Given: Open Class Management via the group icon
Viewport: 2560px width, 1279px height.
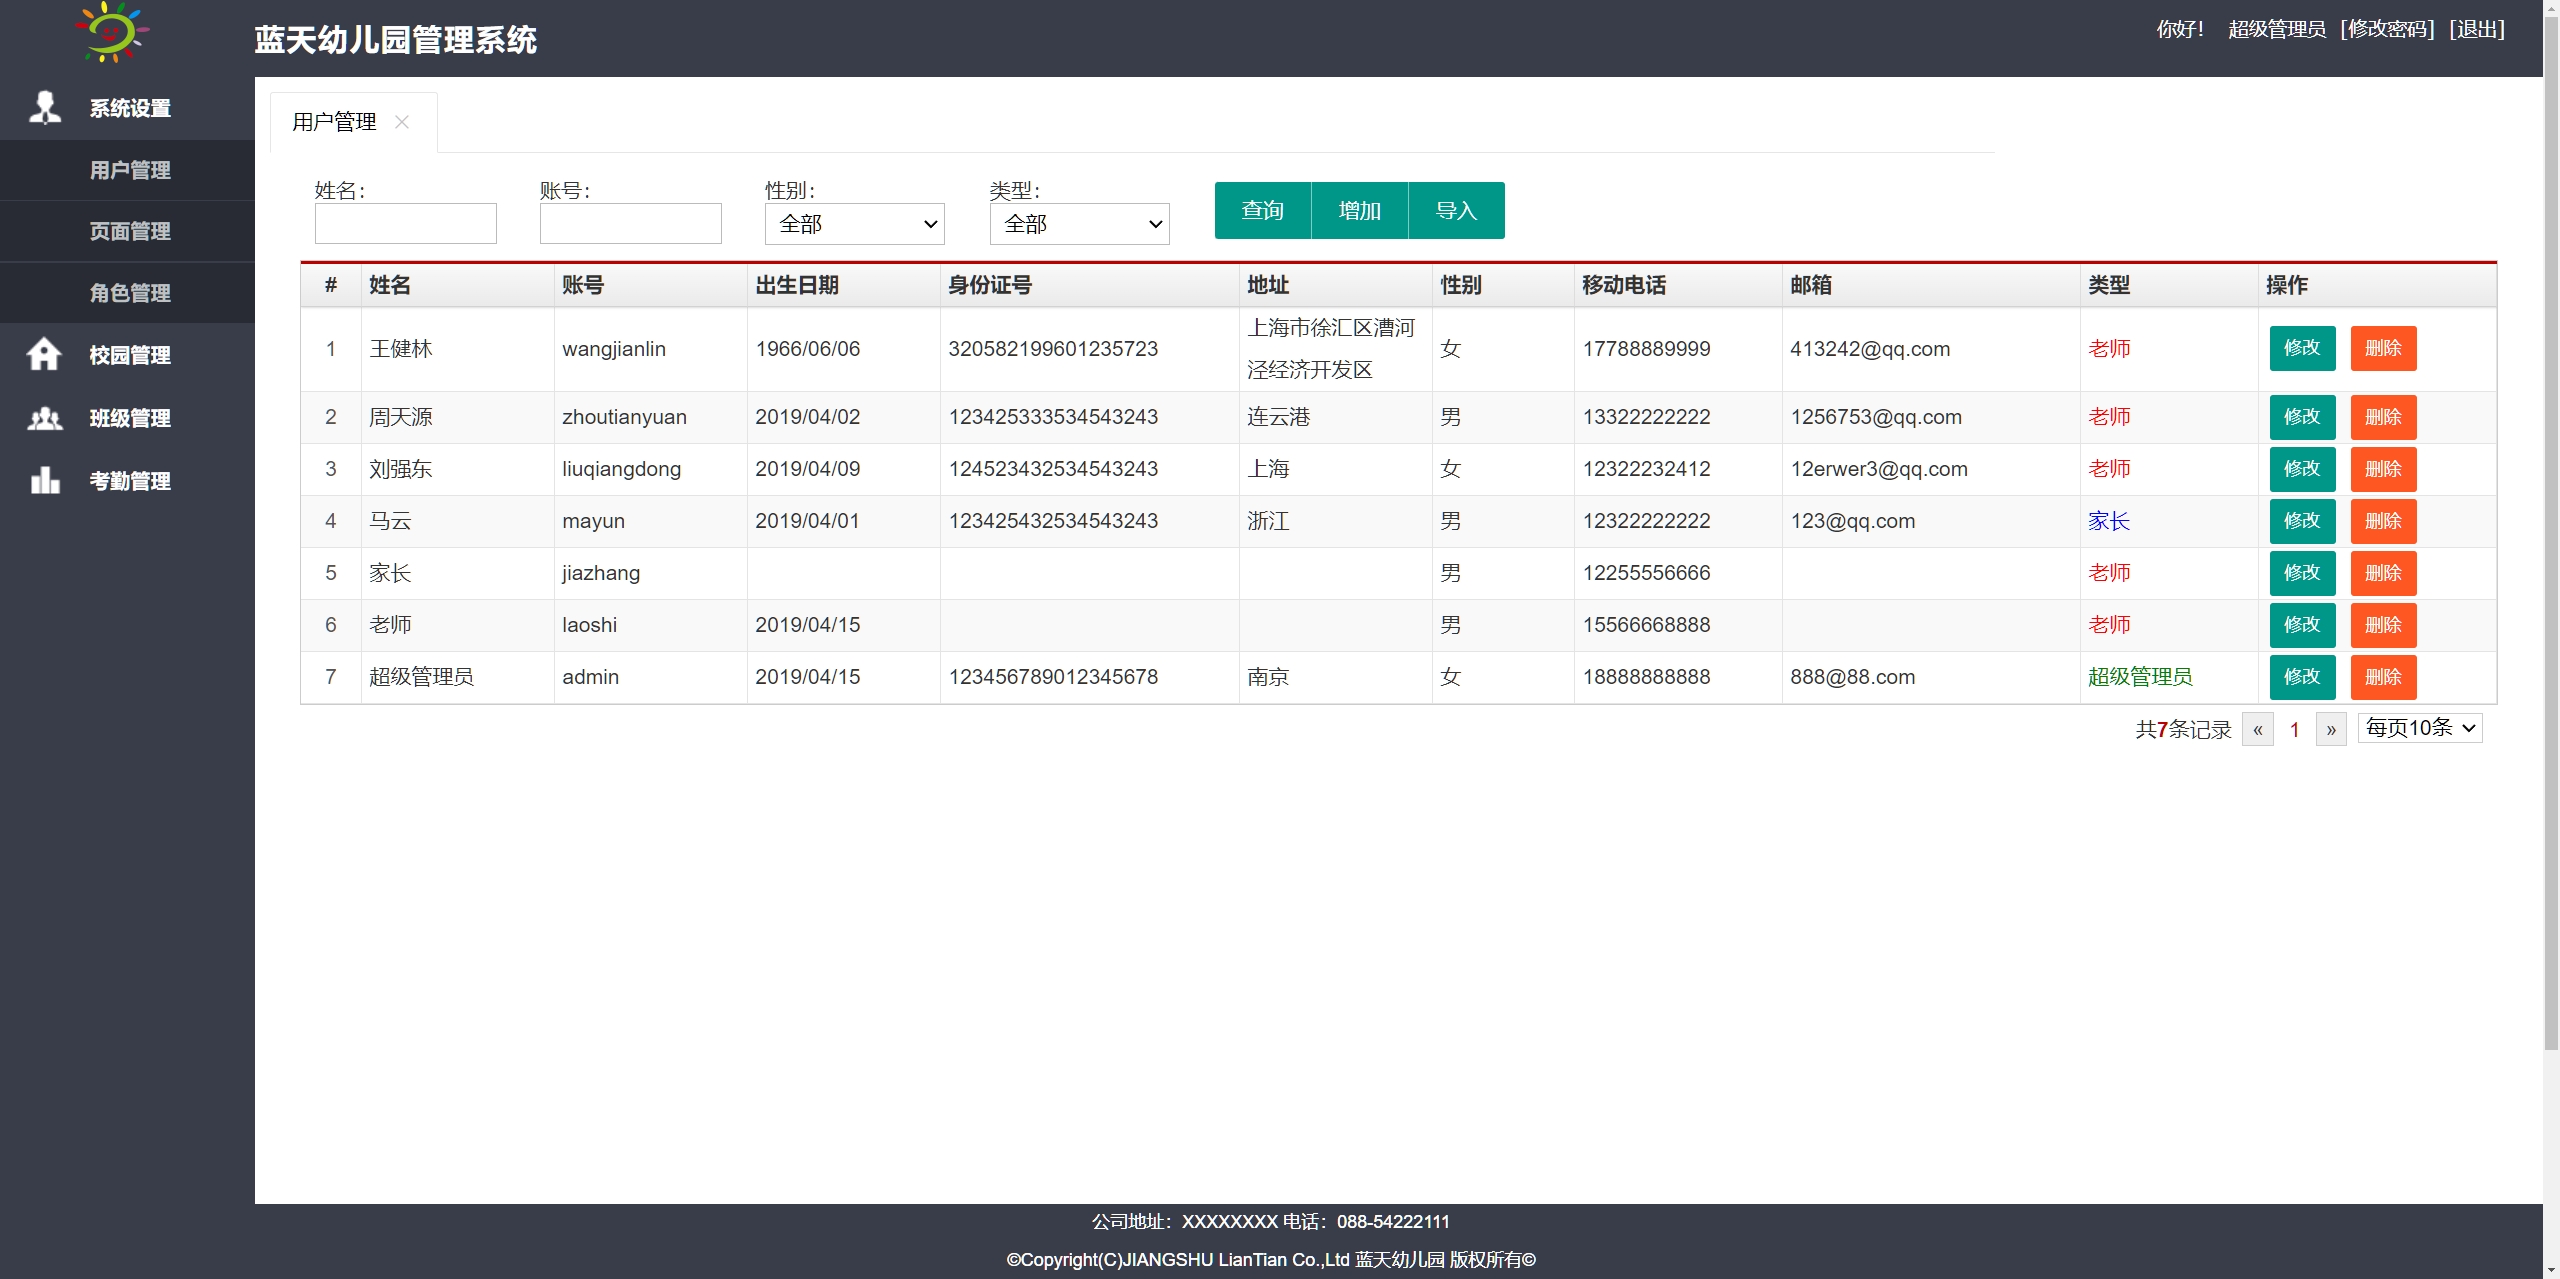Looking at the screenshot, I should point(45,417).
